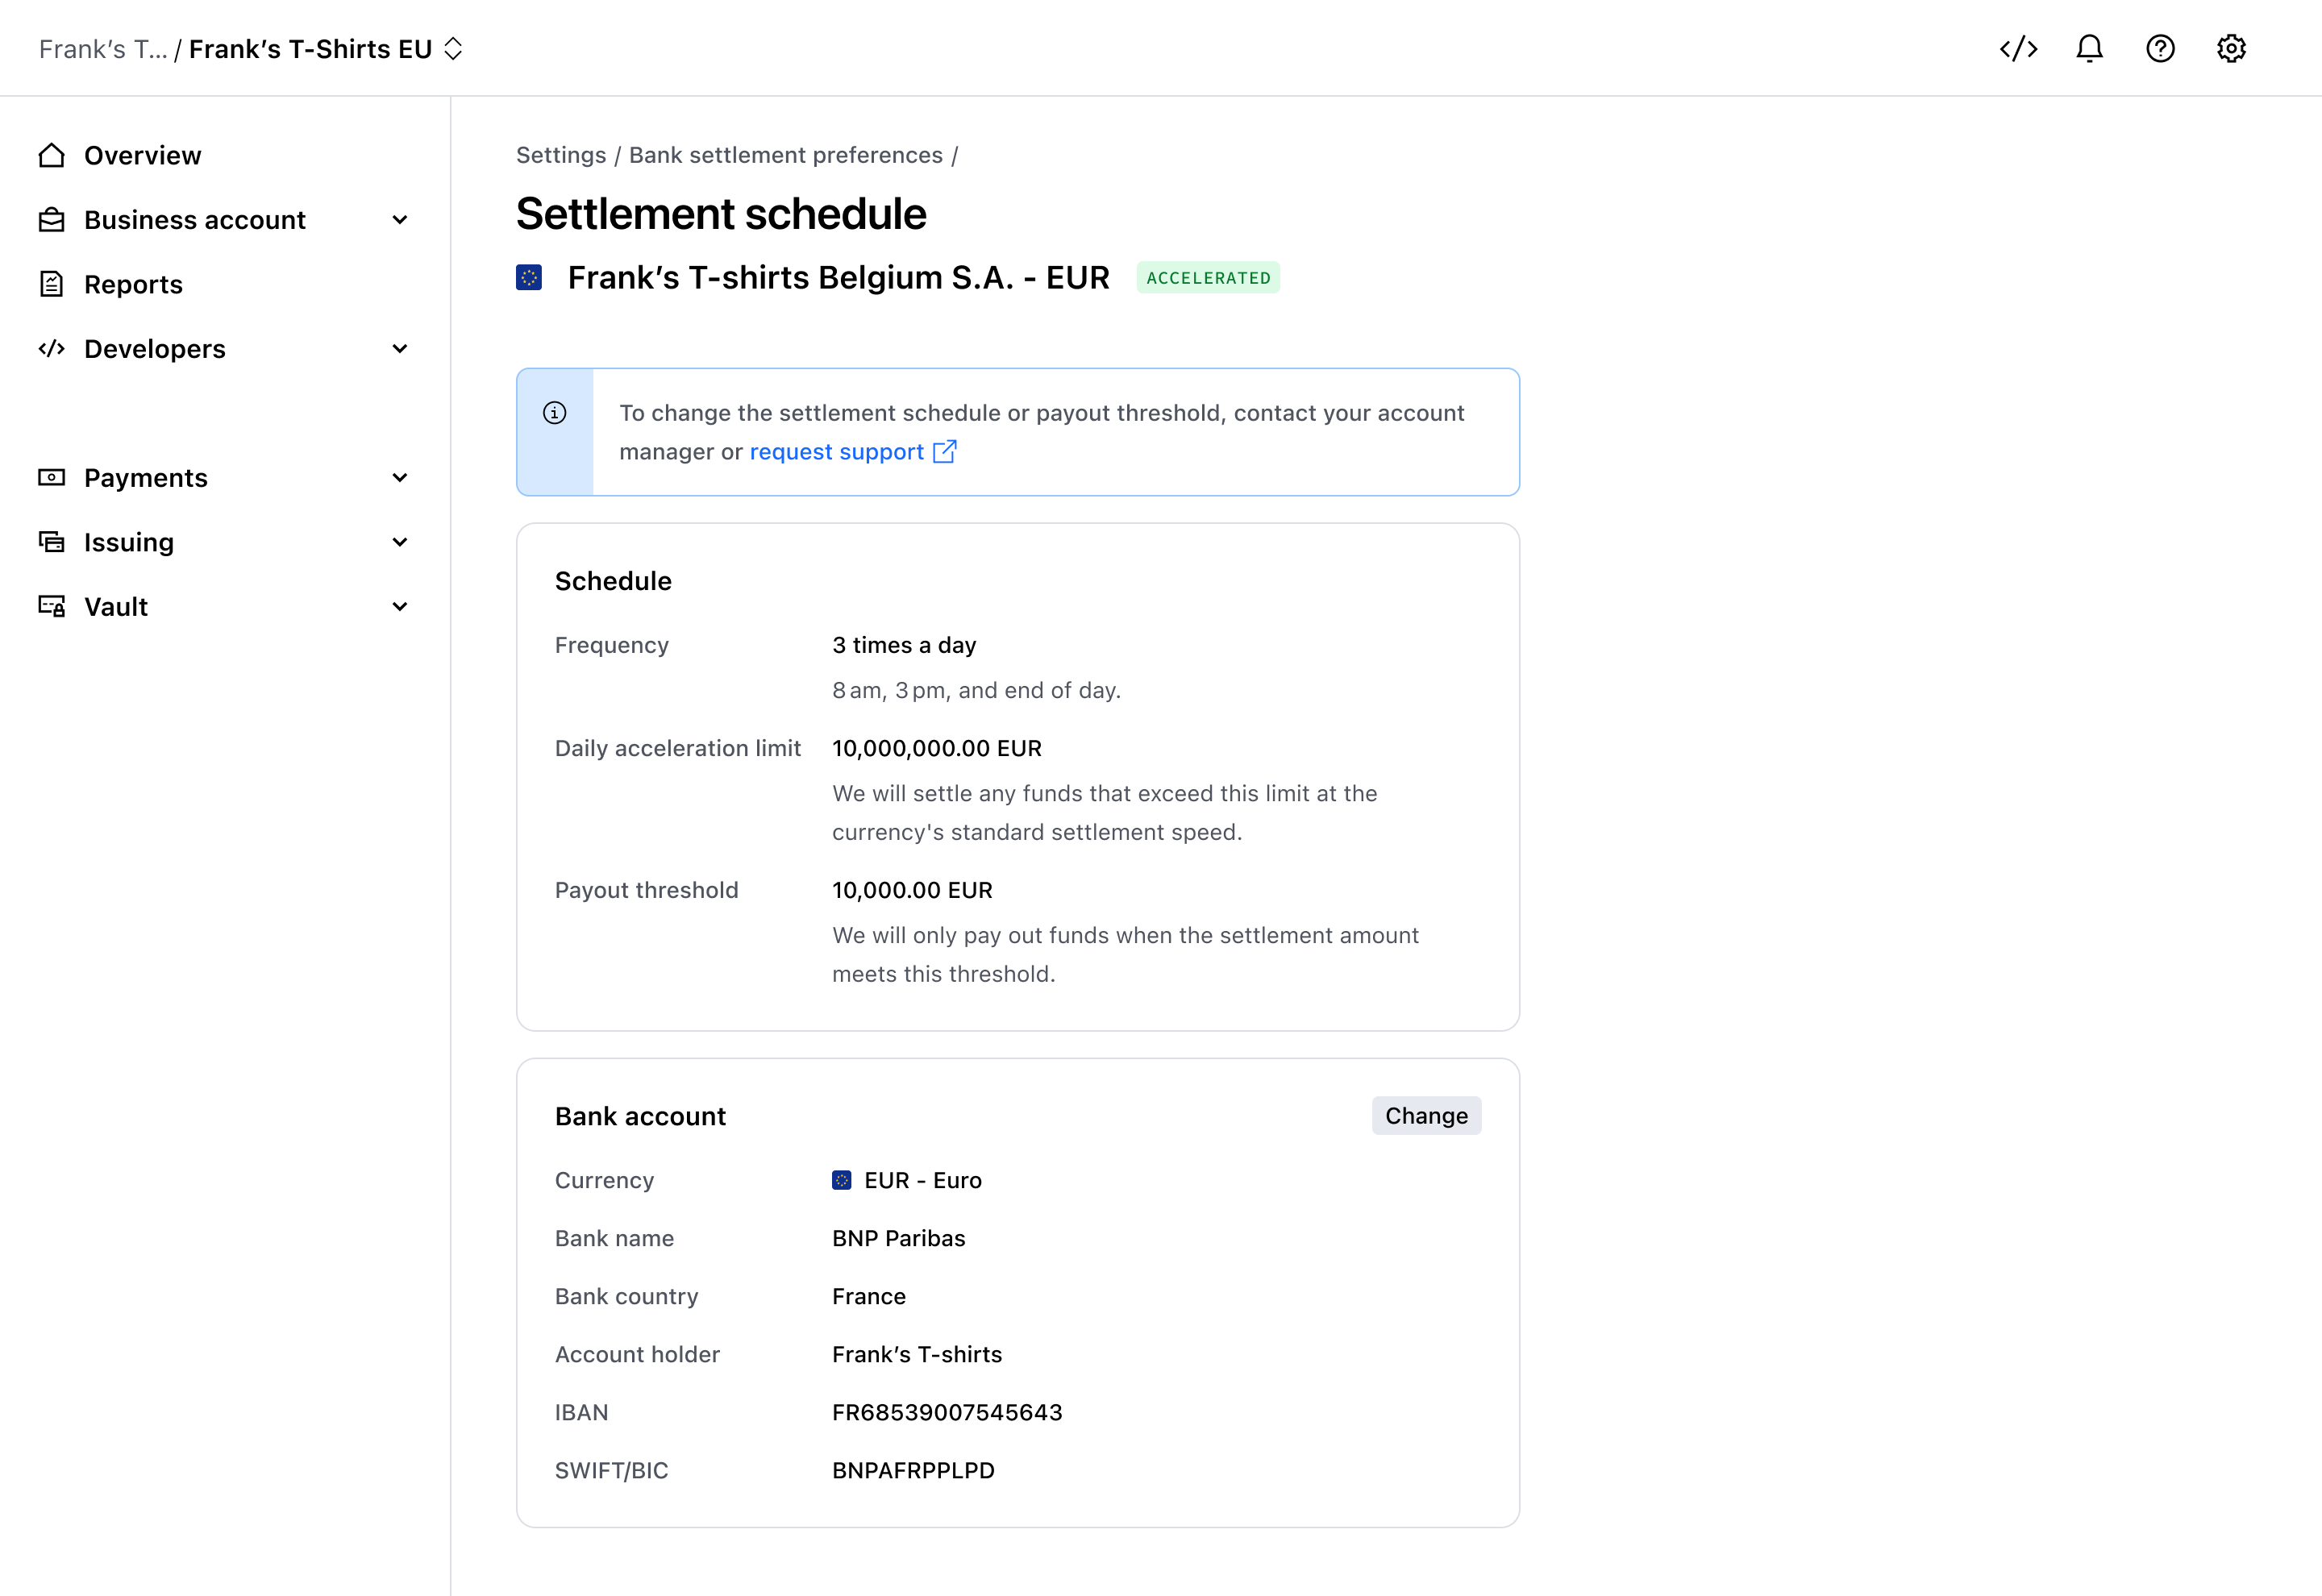Click the BNP Paribas bank name value
The image size is (2322, 1596).
click(899, 1239)
